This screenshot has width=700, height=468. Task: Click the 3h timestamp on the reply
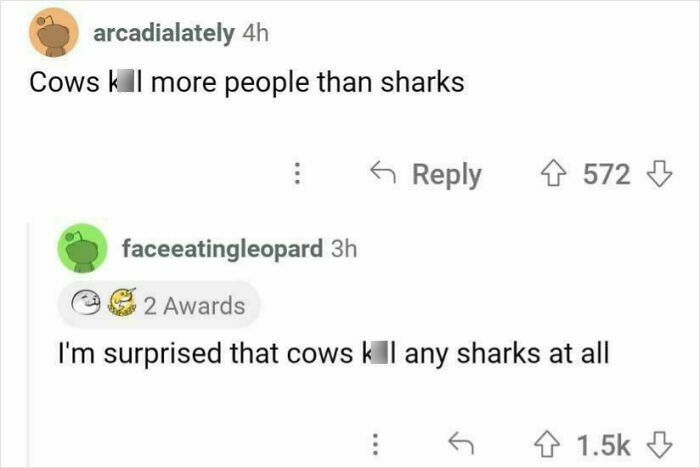pyautogui.click(x=344, y=249)
